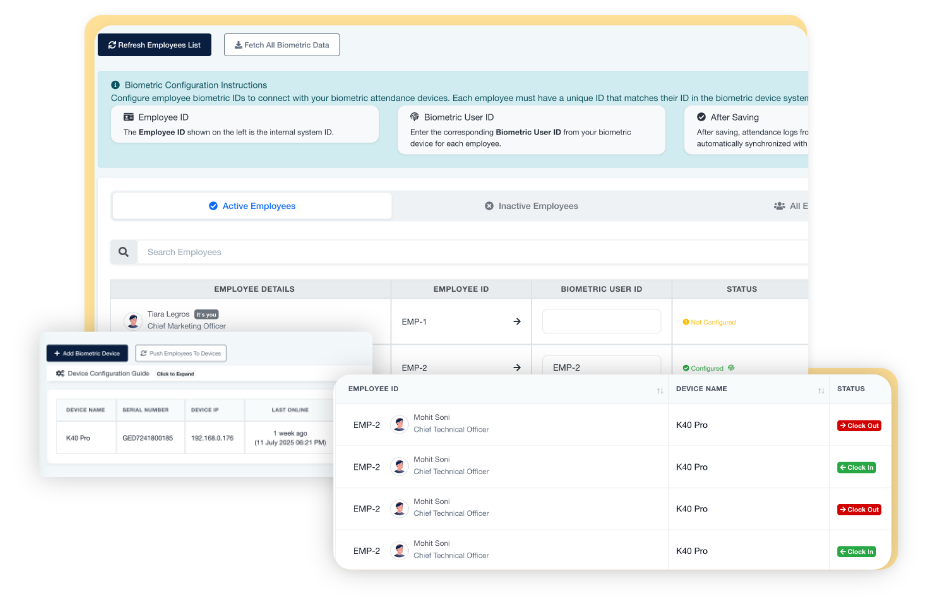The width and height of the screenshot is (931, 609).
Task: Click the STATUS header in the attendance log
Action: coord(851,389)
